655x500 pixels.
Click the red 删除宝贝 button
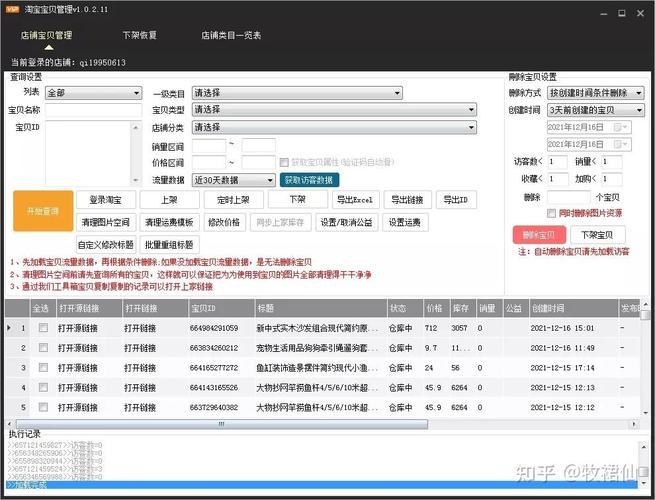tap(539, 235)
